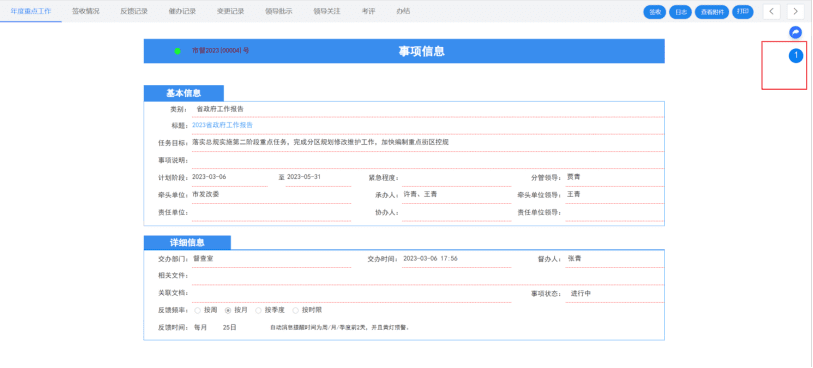This screenshot has width=813, height=368.
Task: Click the 督办人 value 张青
Action: [x=574, y=258]
